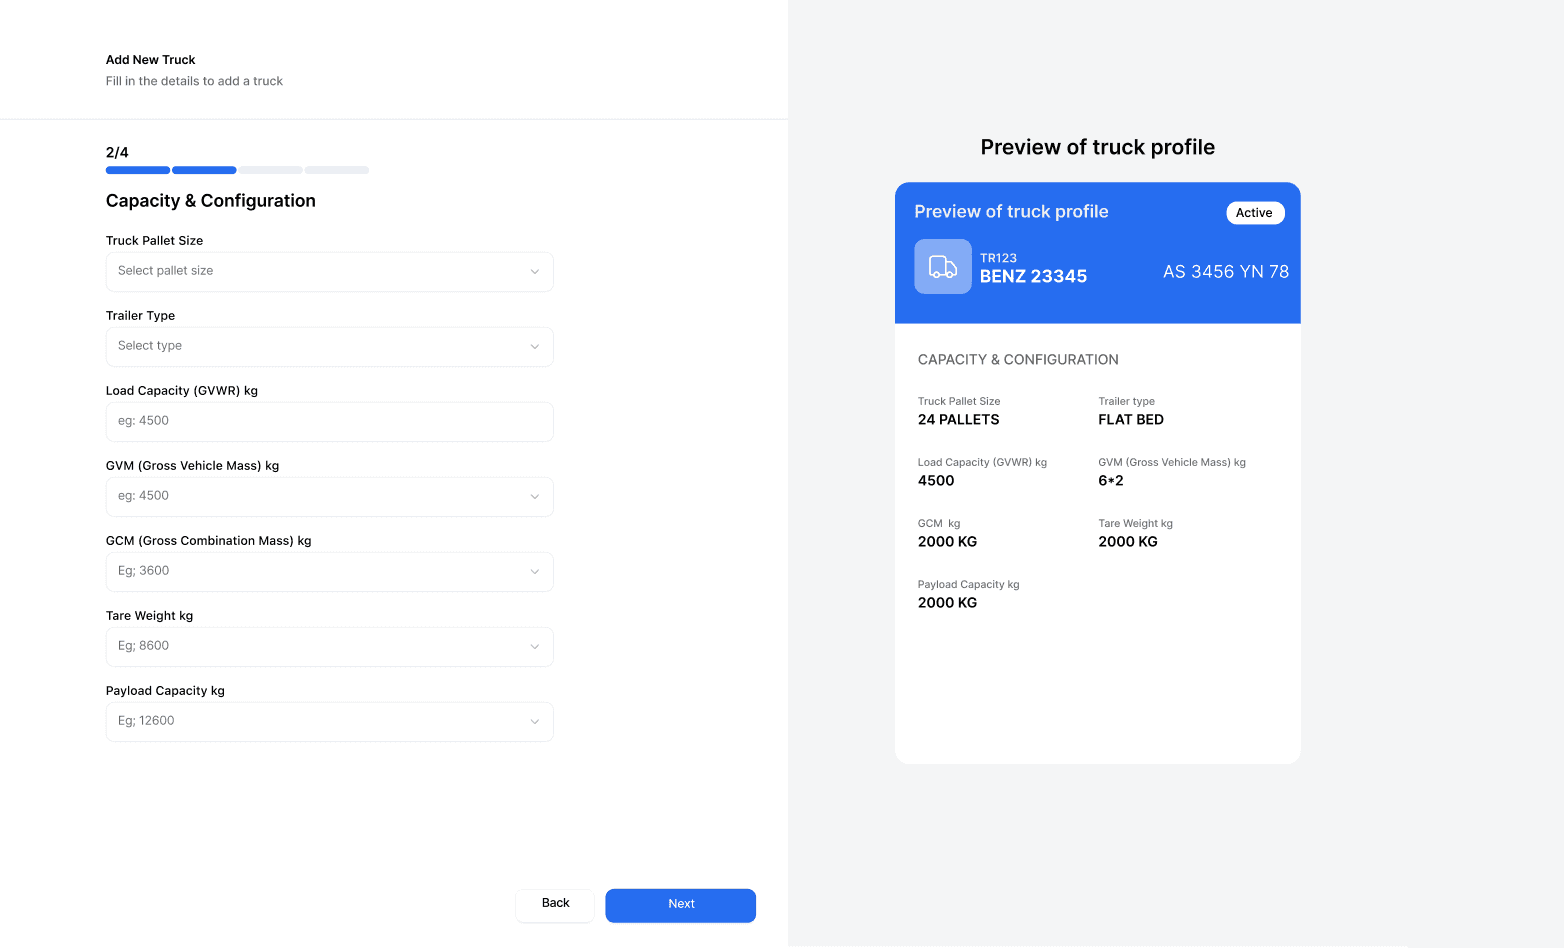Screen dimensions: 1564x948
Task: Click the third progress step segment
Action: point(270,170)
